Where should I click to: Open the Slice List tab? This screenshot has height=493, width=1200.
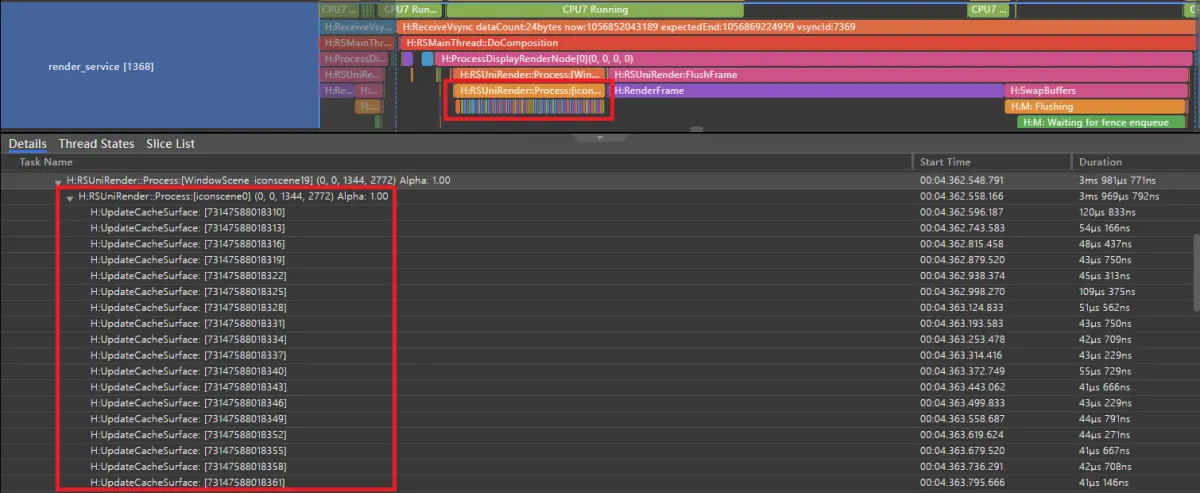tap(170, 144)
